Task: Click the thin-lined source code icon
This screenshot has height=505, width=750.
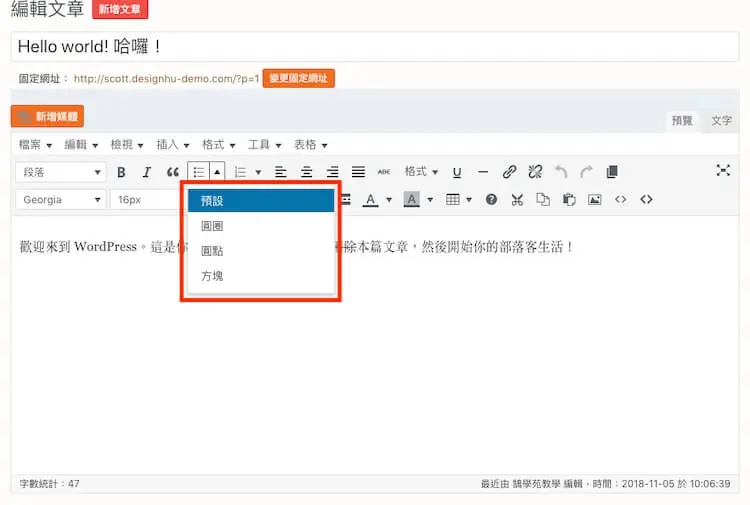Action: pos(620,199)
